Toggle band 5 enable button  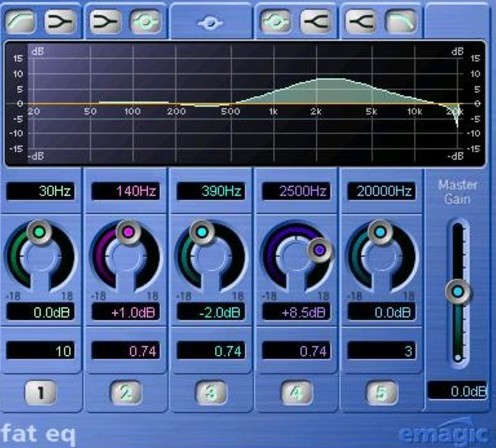(382, 393)
